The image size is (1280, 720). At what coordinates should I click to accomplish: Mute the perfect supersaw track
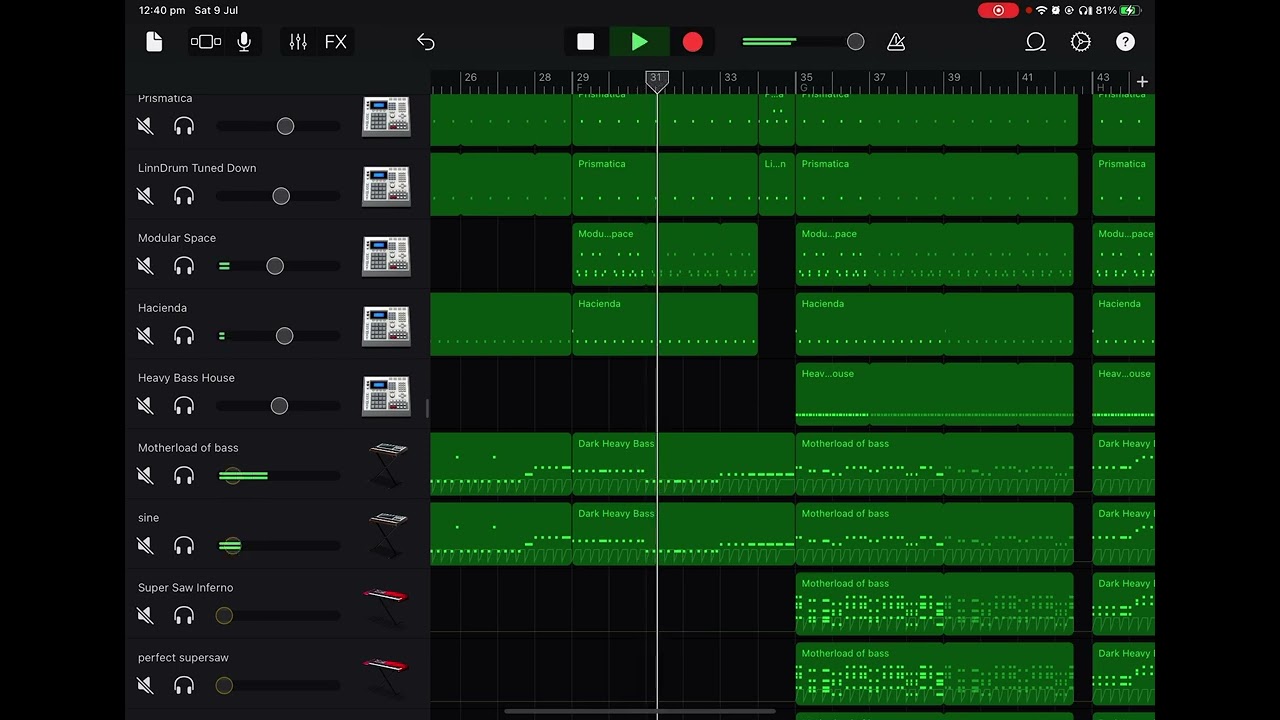pos(146,686)
